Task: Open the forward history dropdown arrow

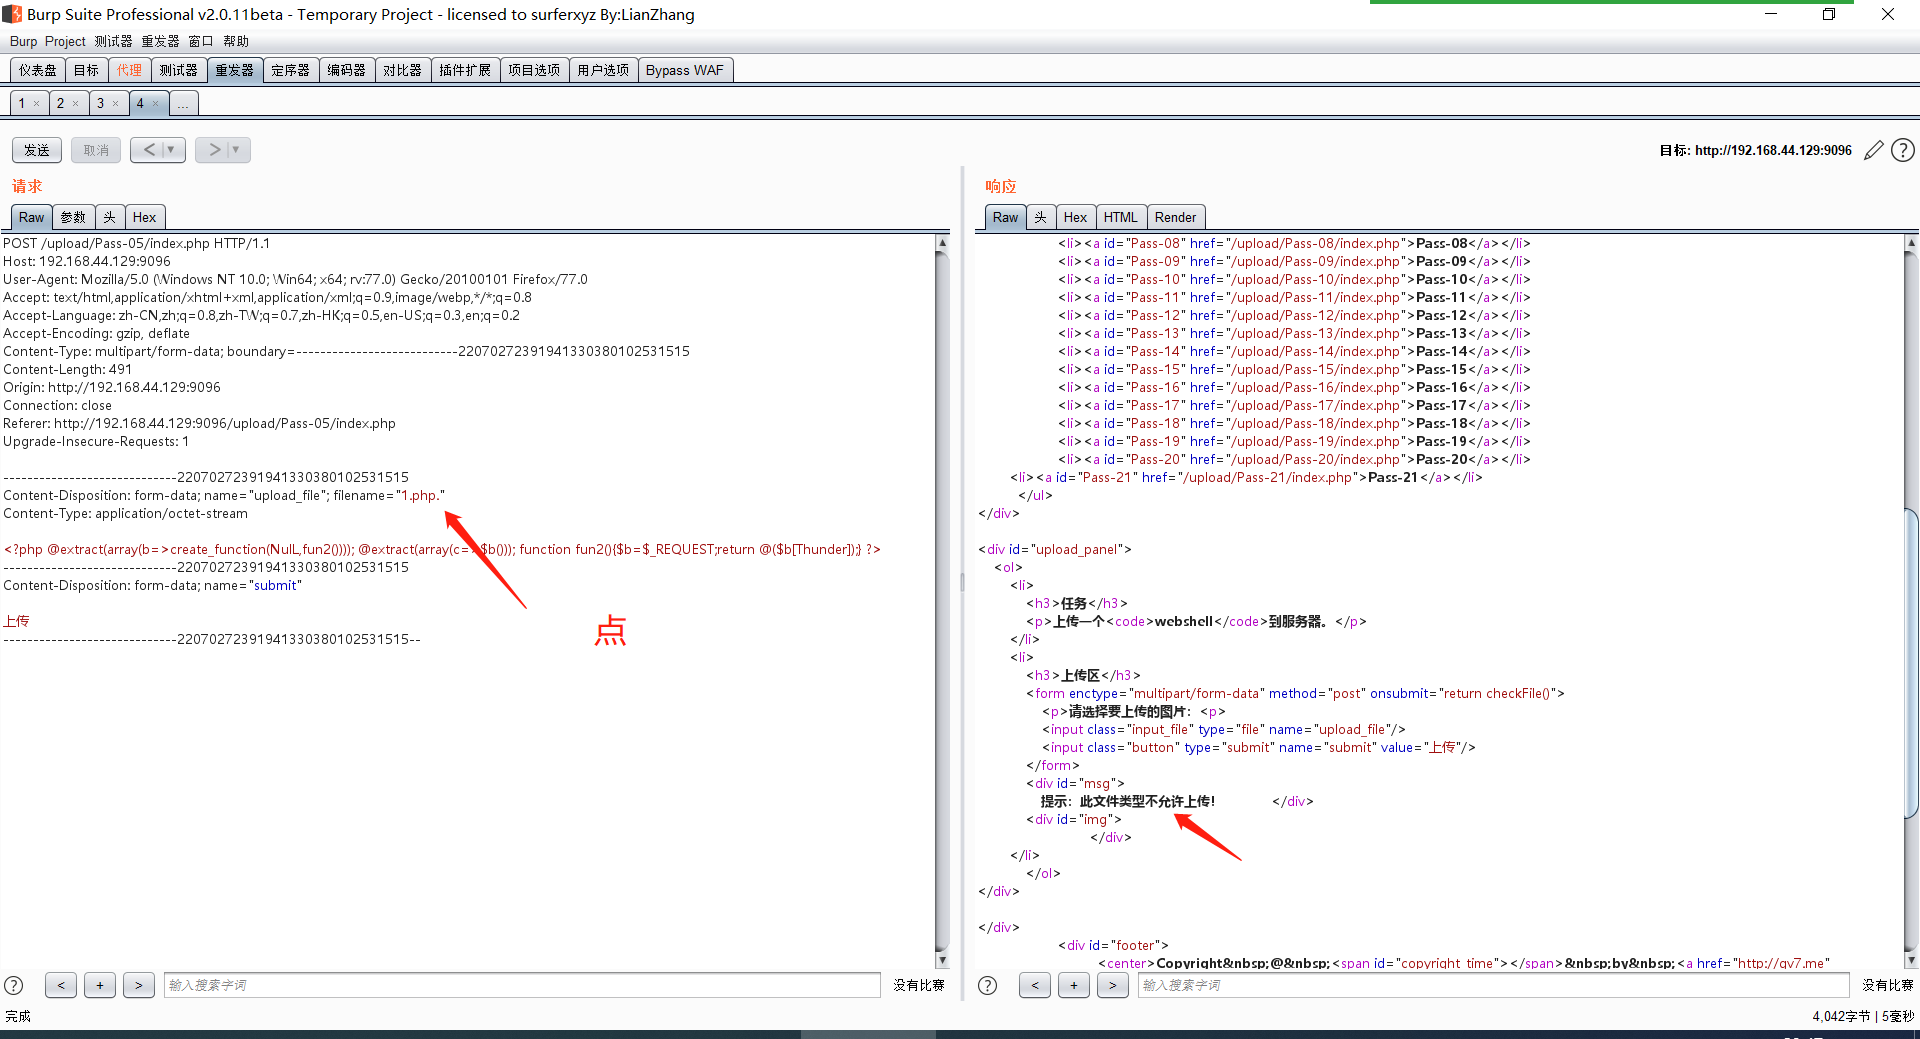Action: tap(236, 150)
